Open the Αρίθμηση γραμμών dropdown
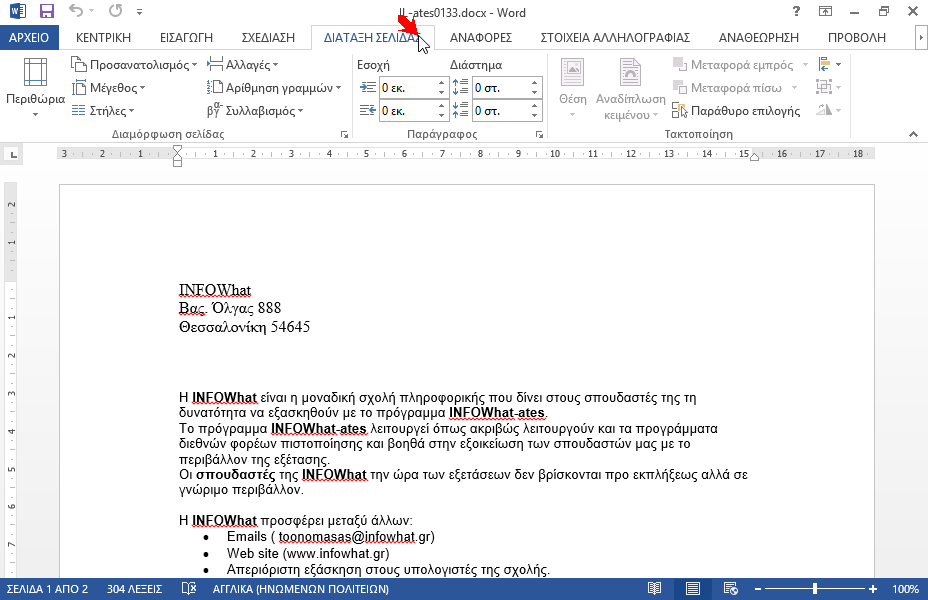The height and width of the screenshot is (600, 928). point(274,88)
